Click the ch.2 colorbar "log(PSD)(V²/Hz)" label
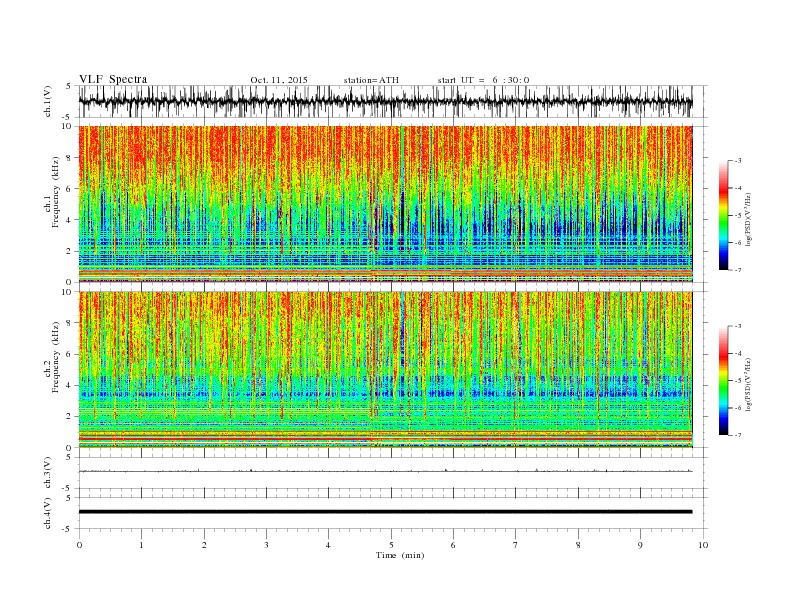This screenshot has width=792, height=612. click(x=749, y=383)
